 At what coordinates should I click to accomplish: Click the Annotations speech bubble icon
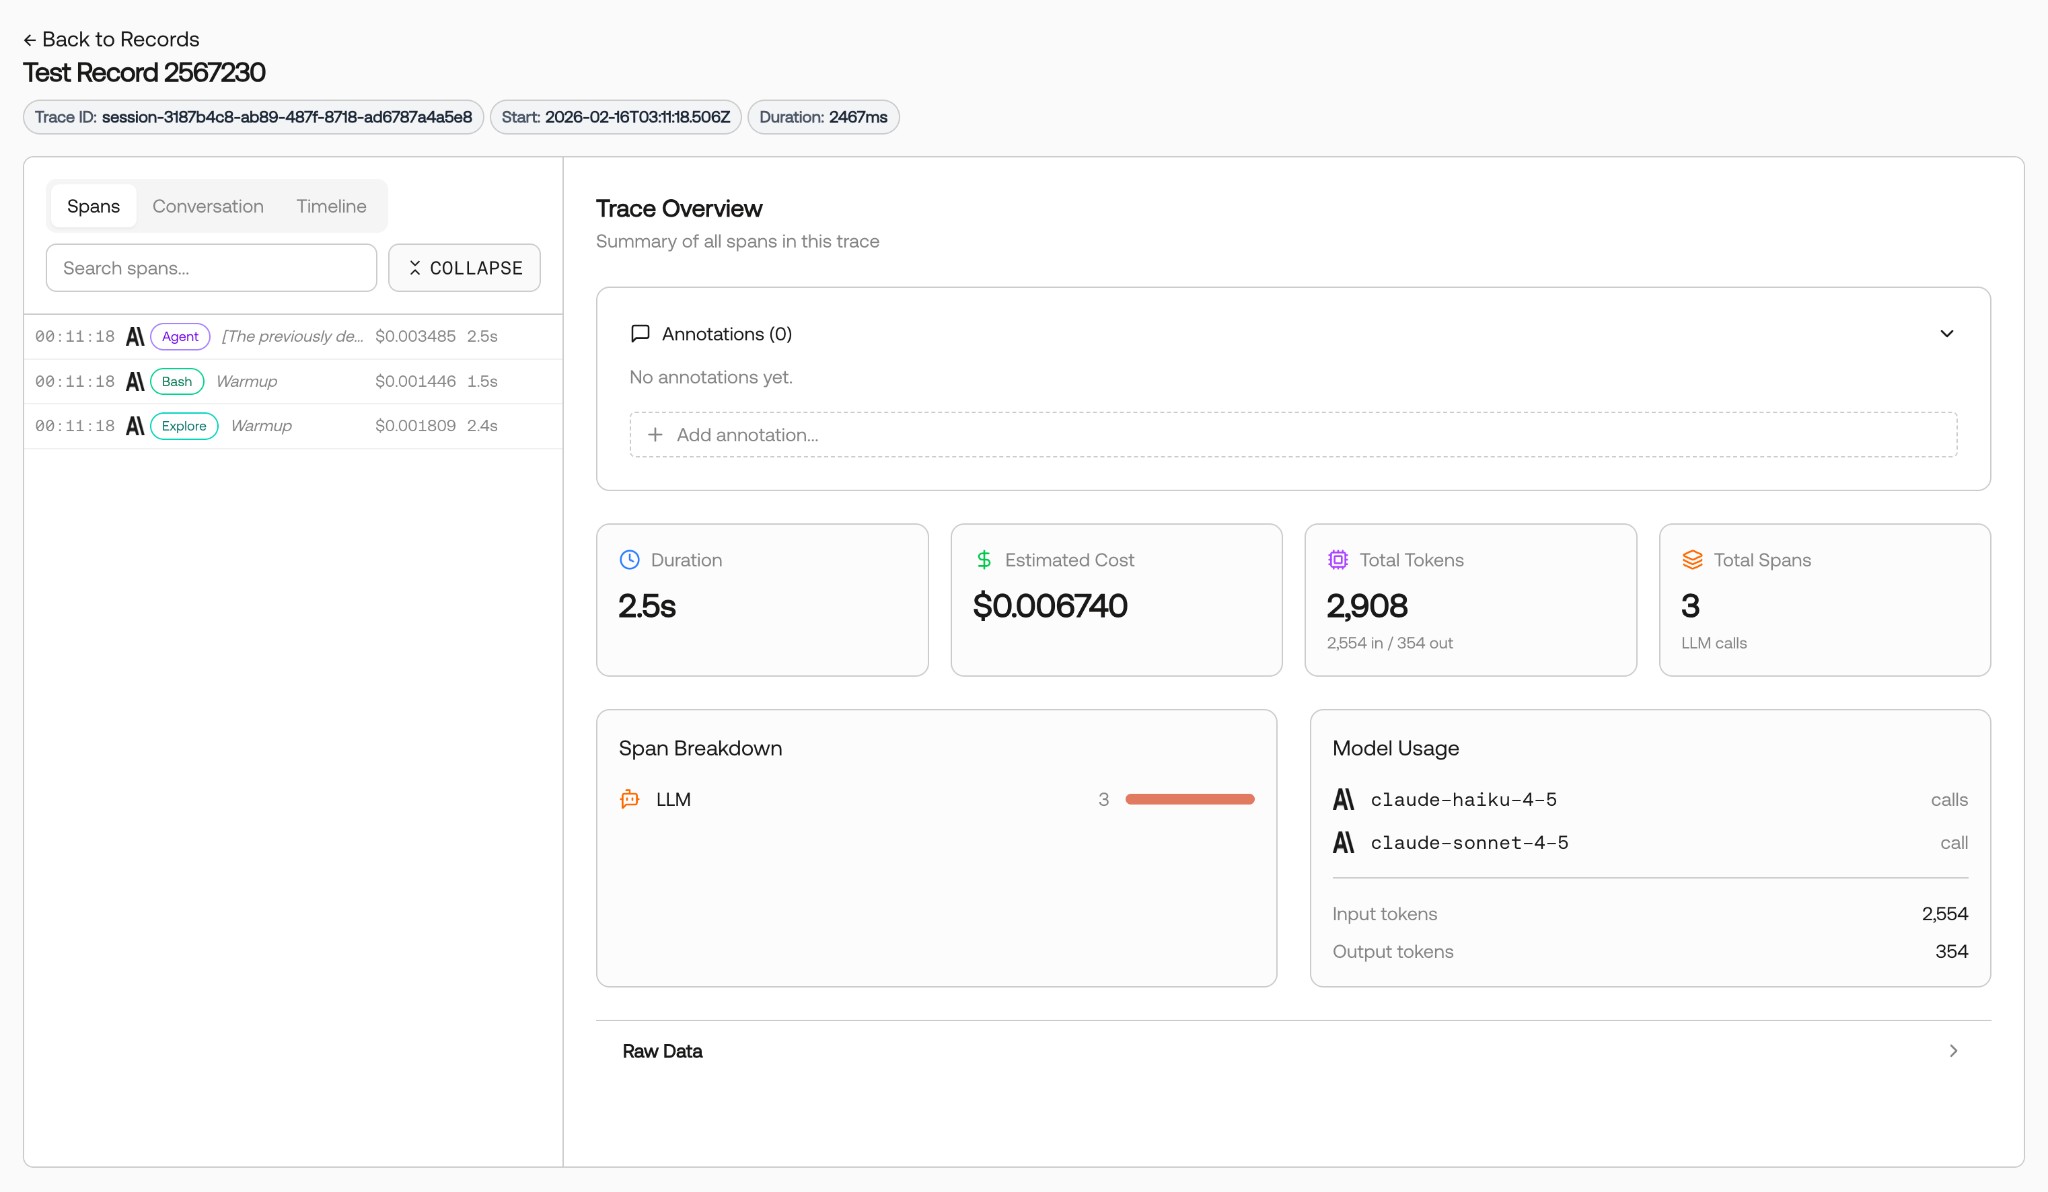click(640, 334)
